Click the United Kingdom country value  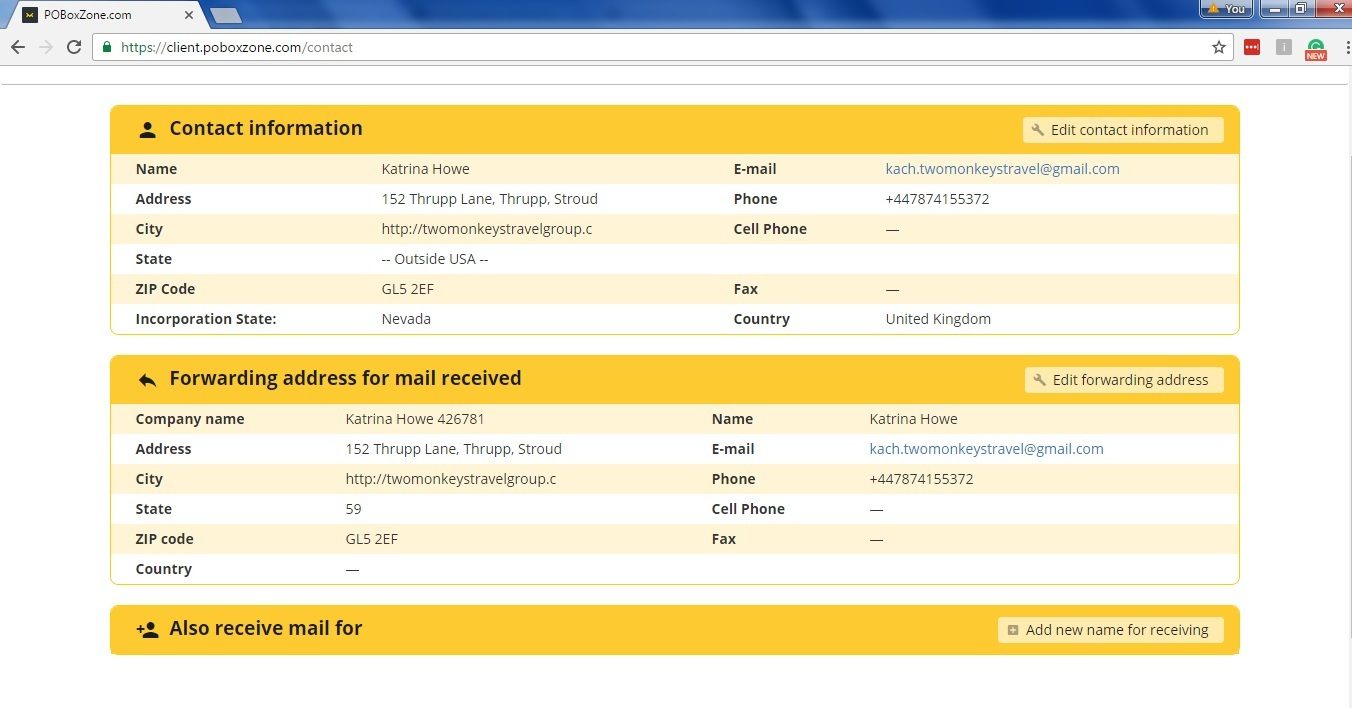938,319
